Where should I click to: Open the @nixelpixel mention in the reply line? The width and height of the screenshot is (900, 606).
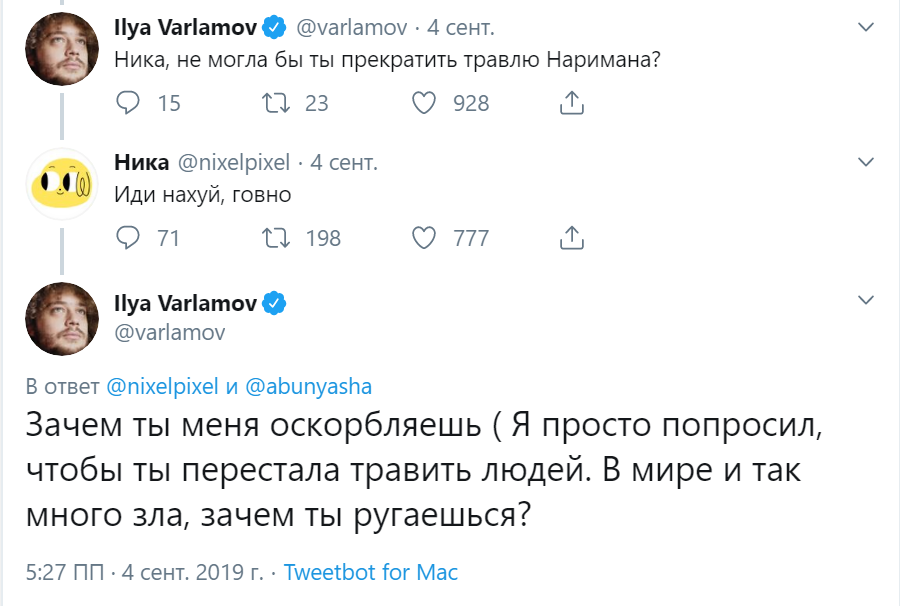tap(162, 387)
